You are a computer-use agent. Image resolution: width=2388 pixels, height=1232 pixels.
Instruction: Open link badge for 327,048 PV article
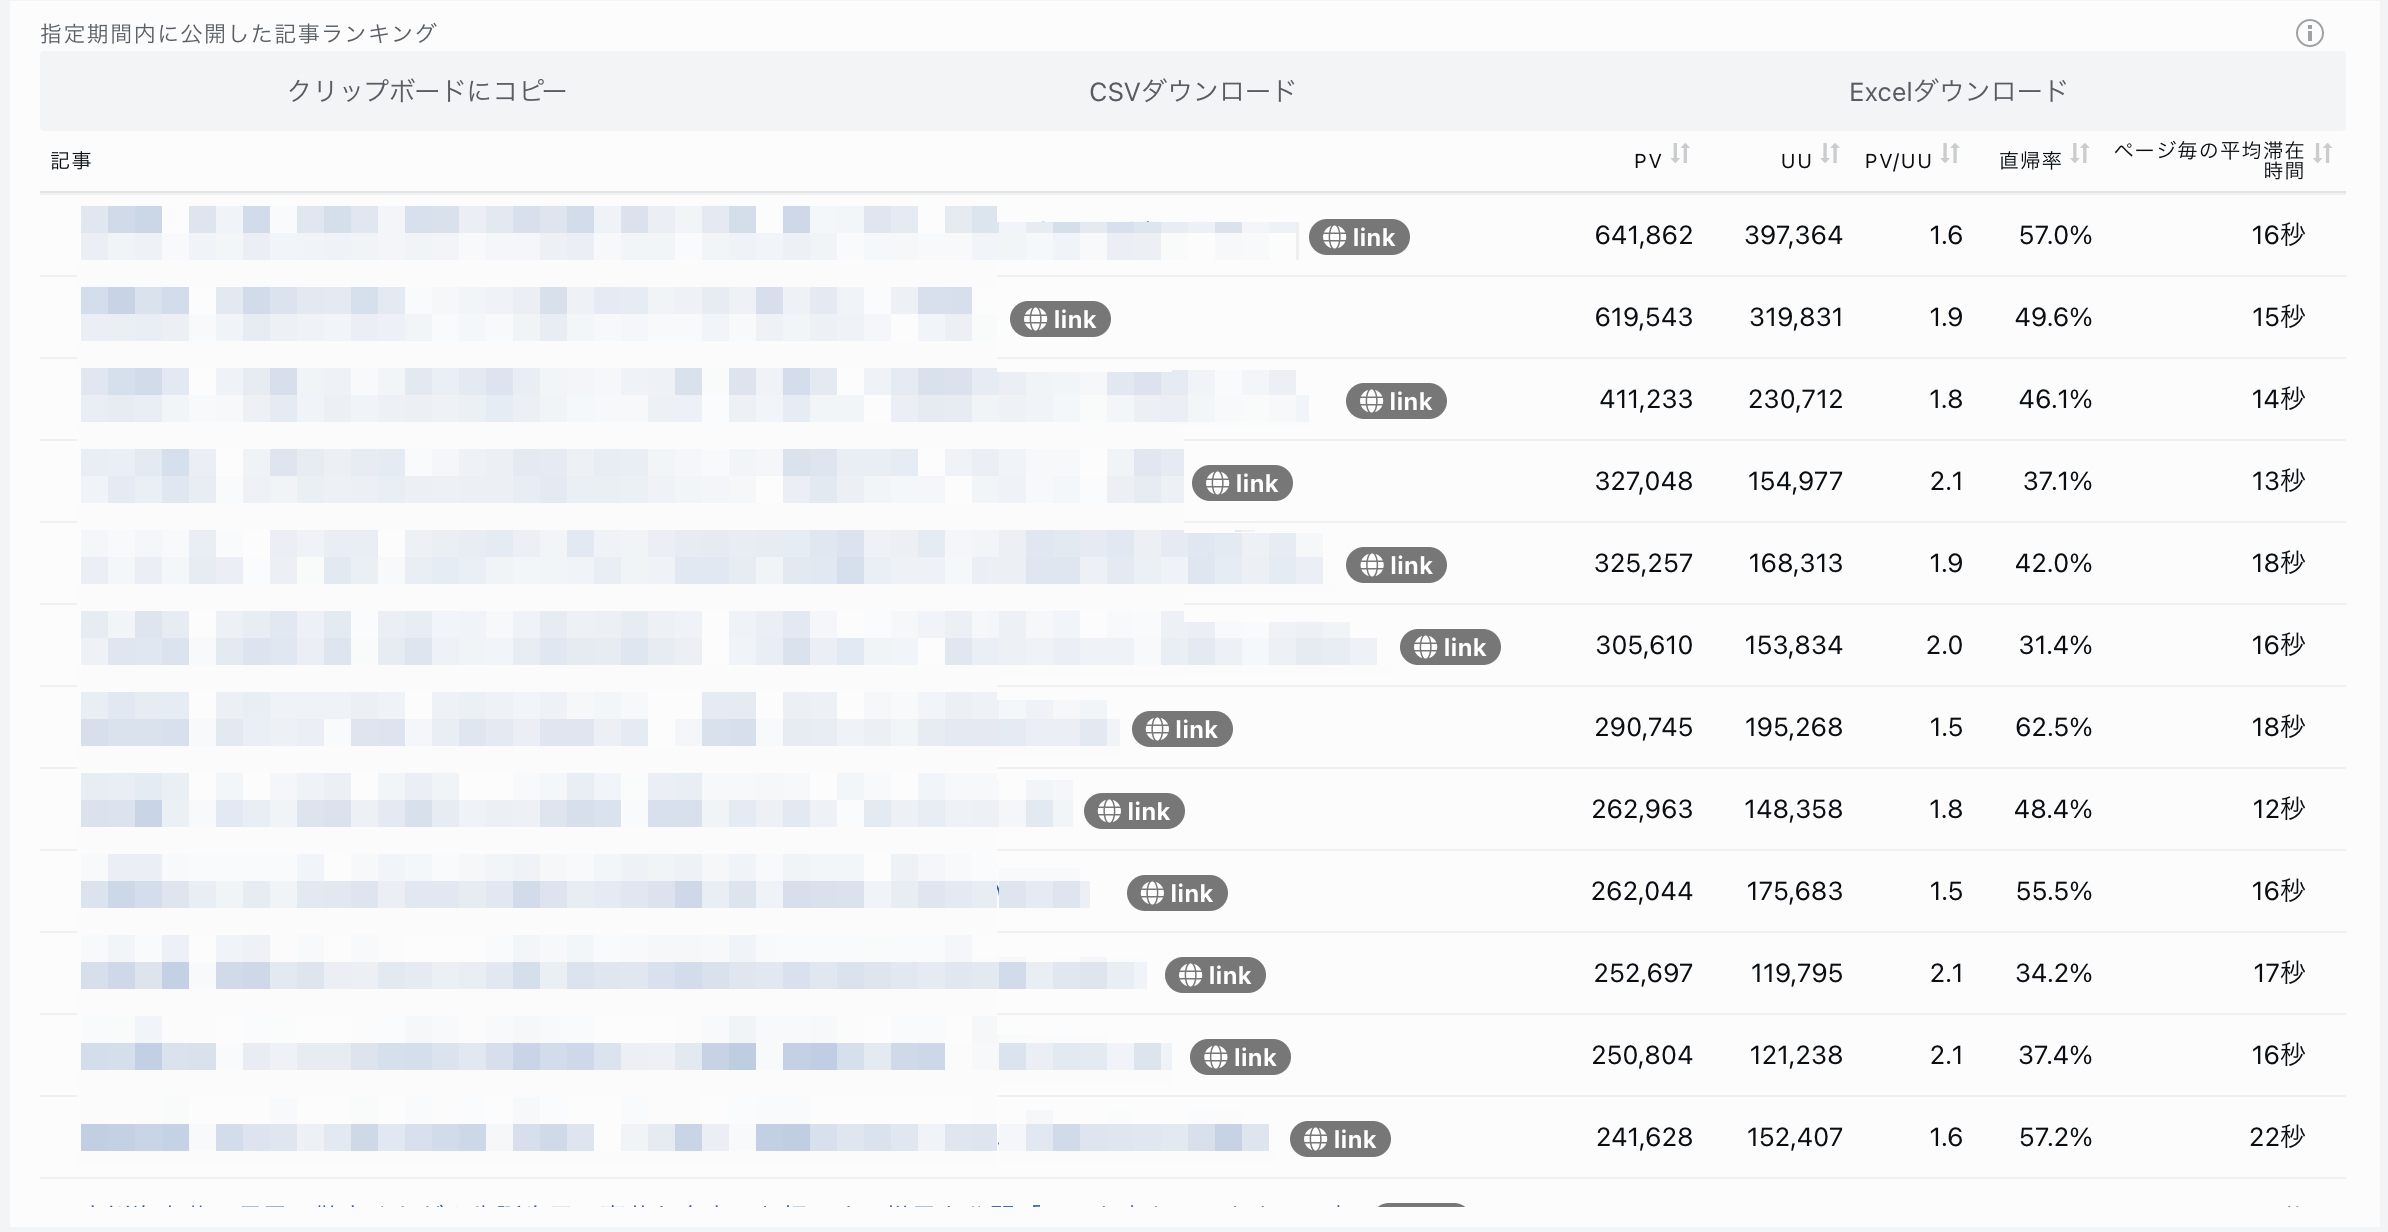pos(1242,483)
